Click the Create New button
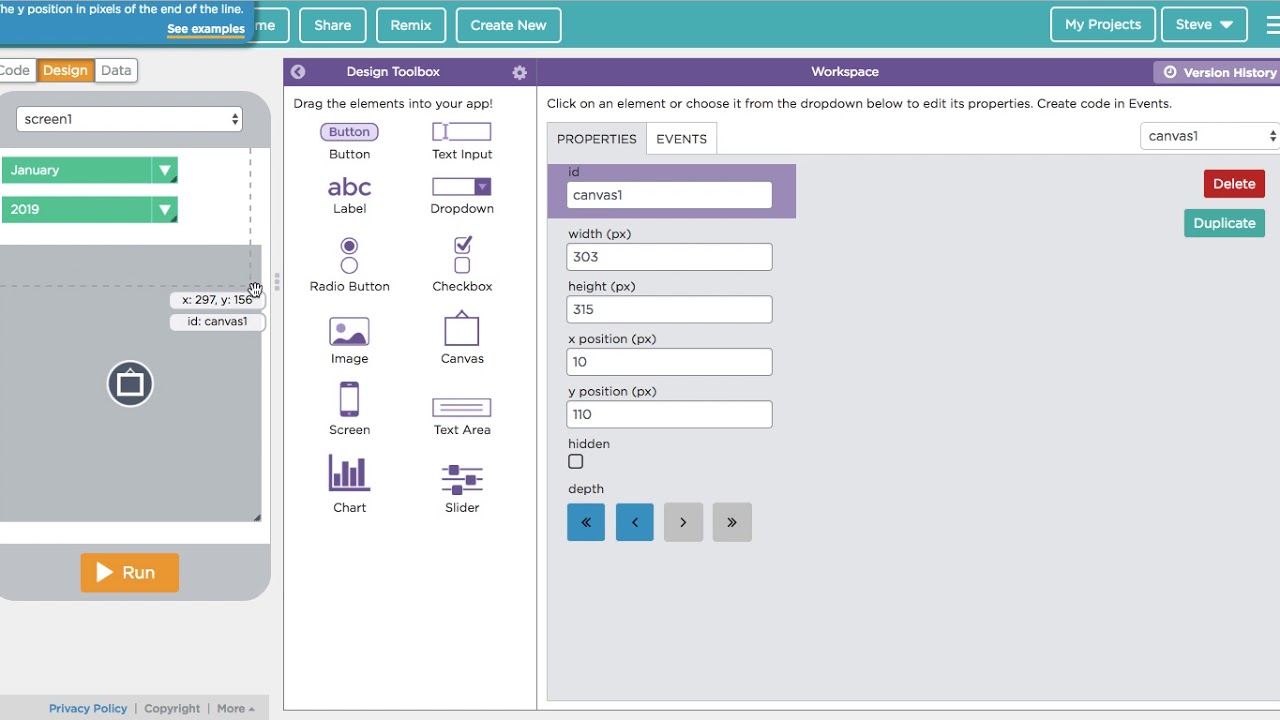Viewport: 1280px width, 720px height. click(508, 25)
